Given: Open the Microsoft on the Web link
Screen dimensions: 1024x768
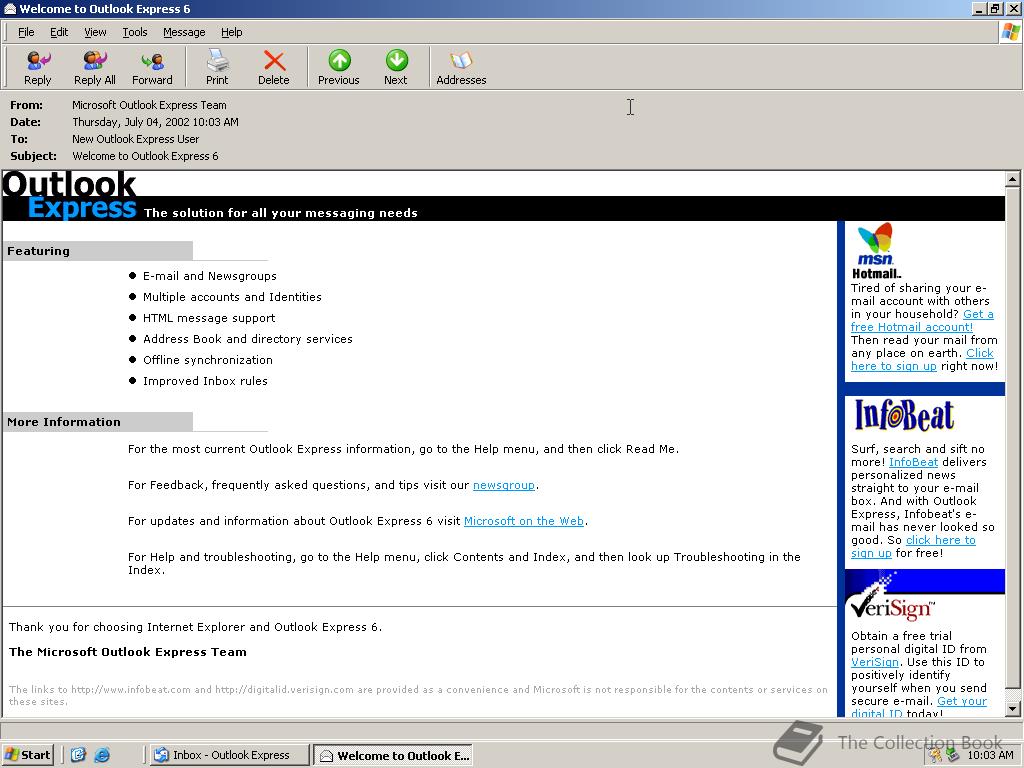Looking at the screenshot, I should tap(524, 521).
